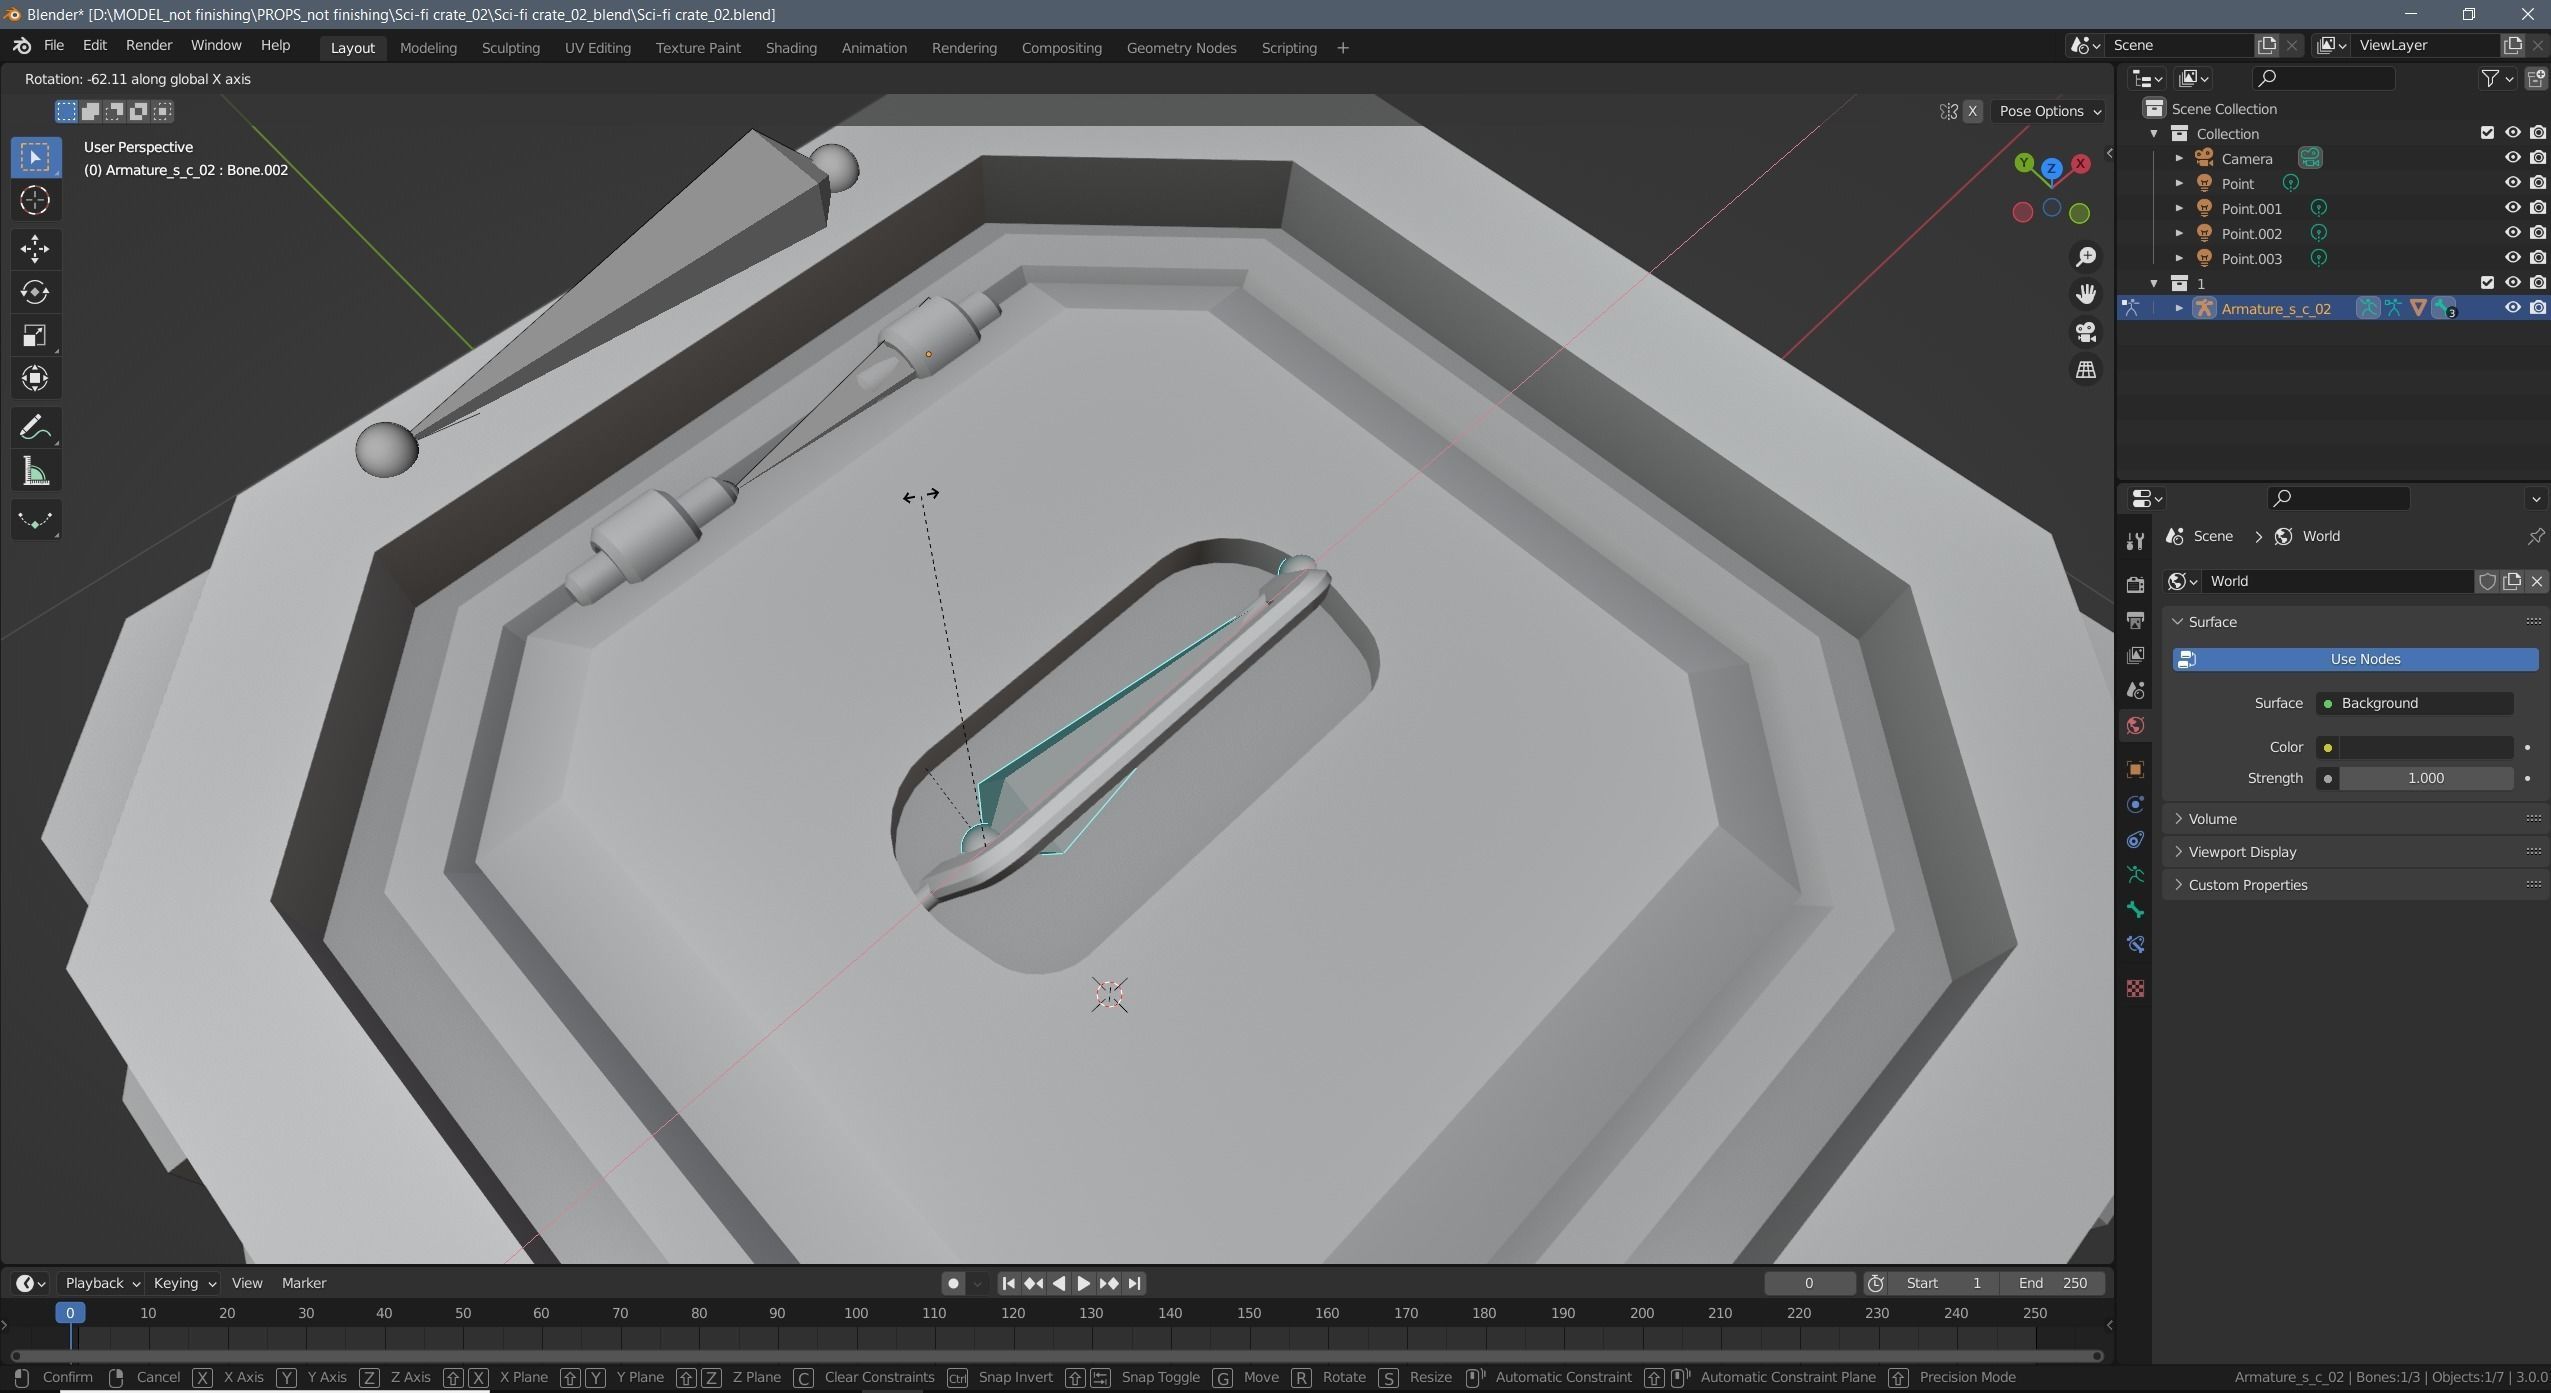Select the Rotate tool
This screenshot has width=2551, height=1393.
point(35,292)
